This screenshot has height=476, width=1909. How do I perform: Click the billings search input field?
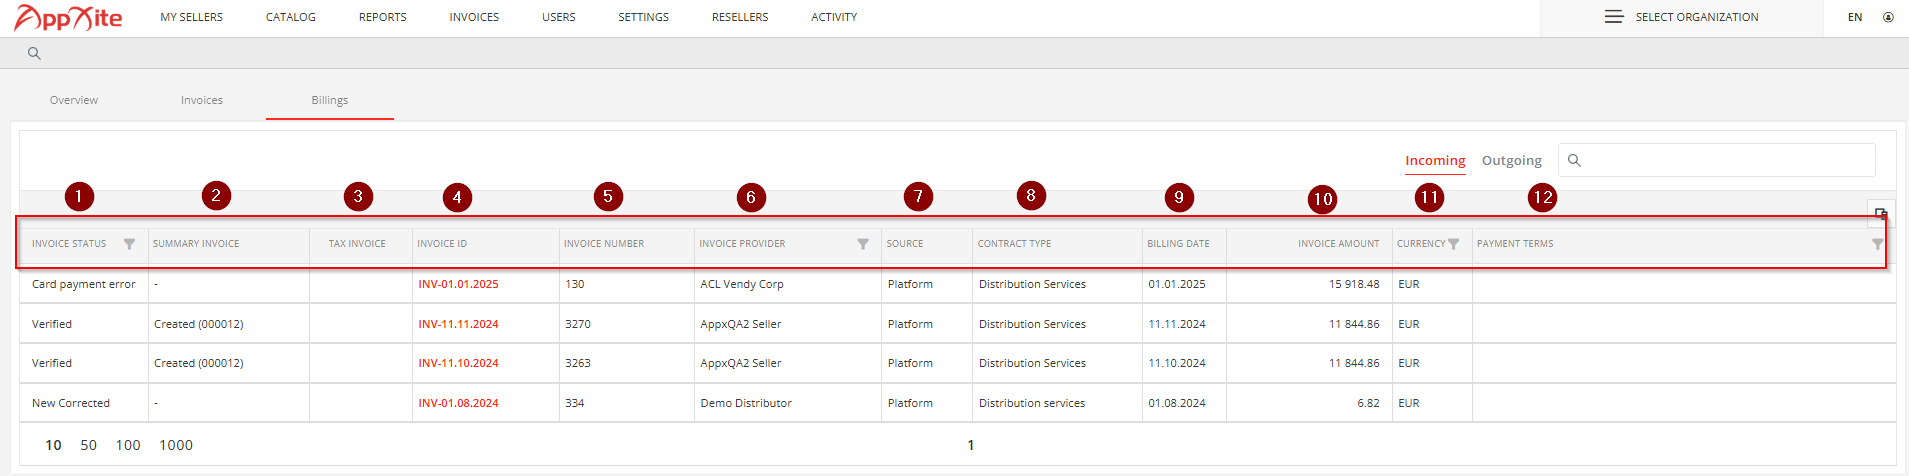point(1716,160)
